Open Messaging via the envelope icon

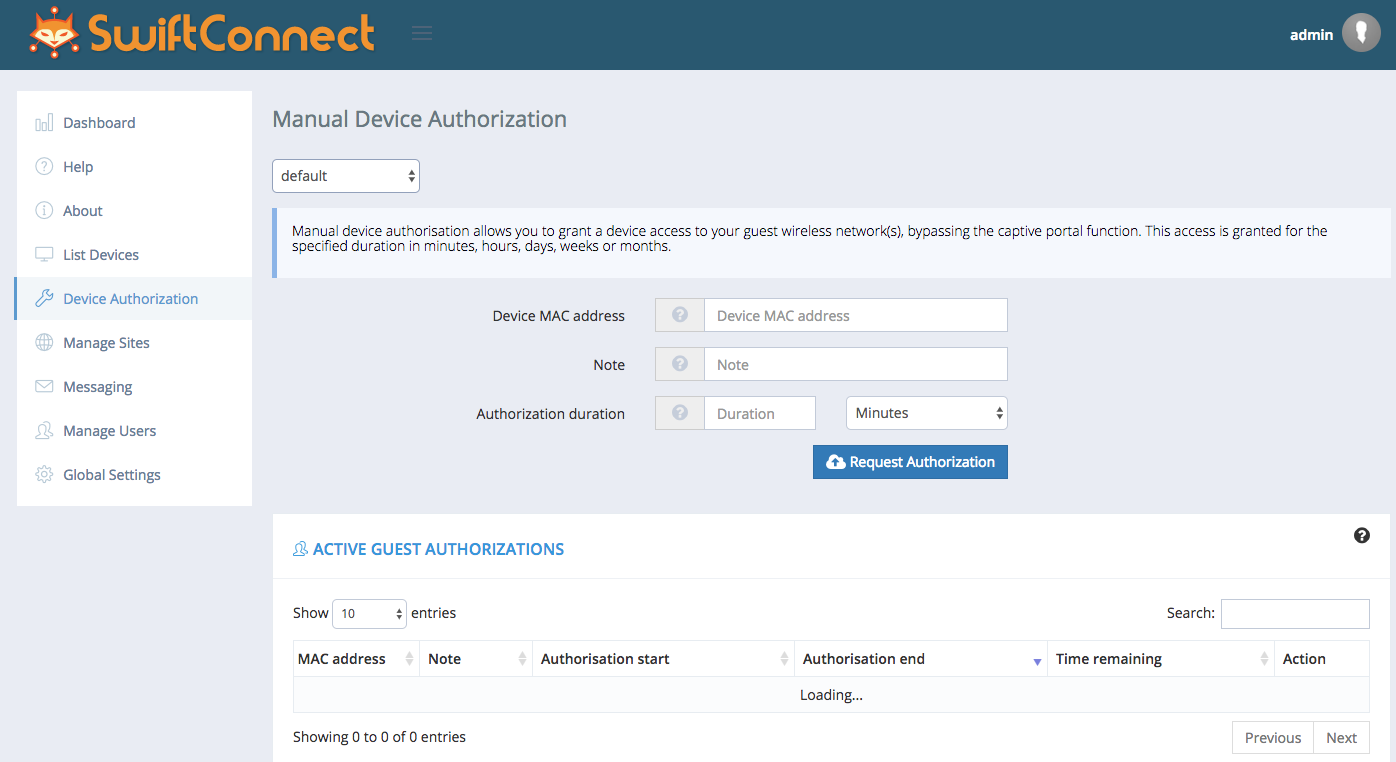[x=44, y=386]
